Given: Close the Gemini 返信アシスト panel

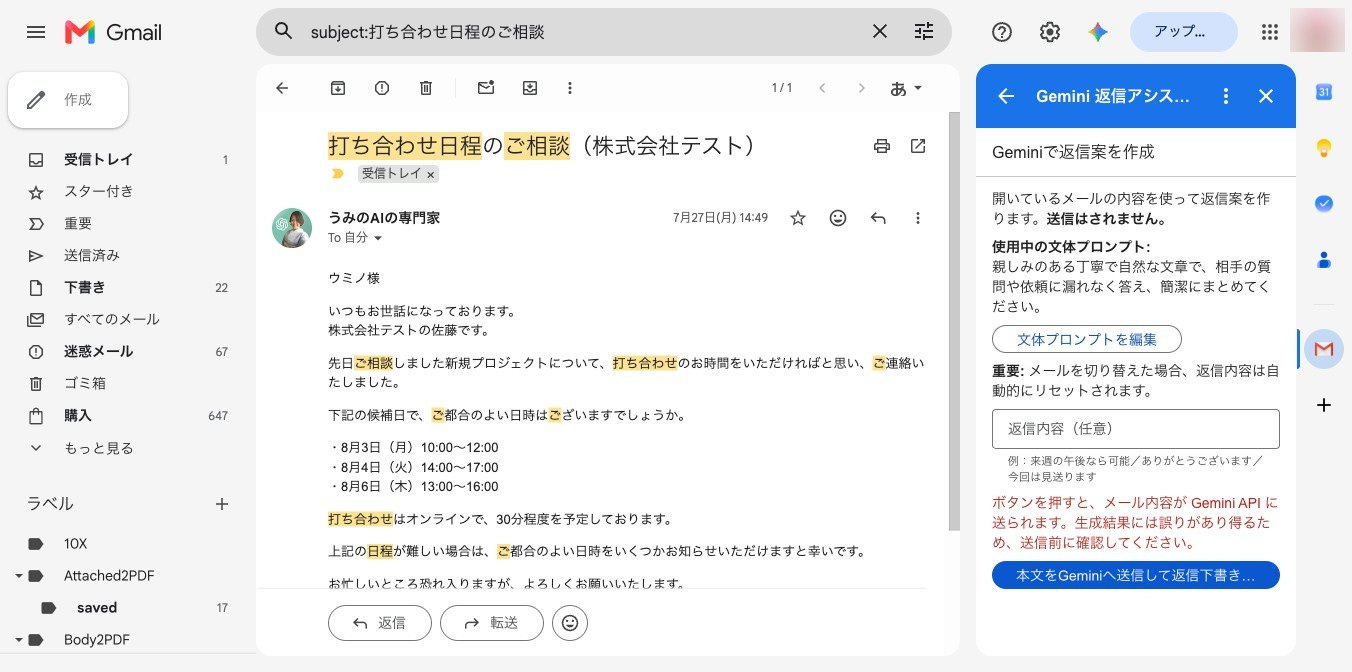Looking at the screenshot, I should [x=1266, y=96].
